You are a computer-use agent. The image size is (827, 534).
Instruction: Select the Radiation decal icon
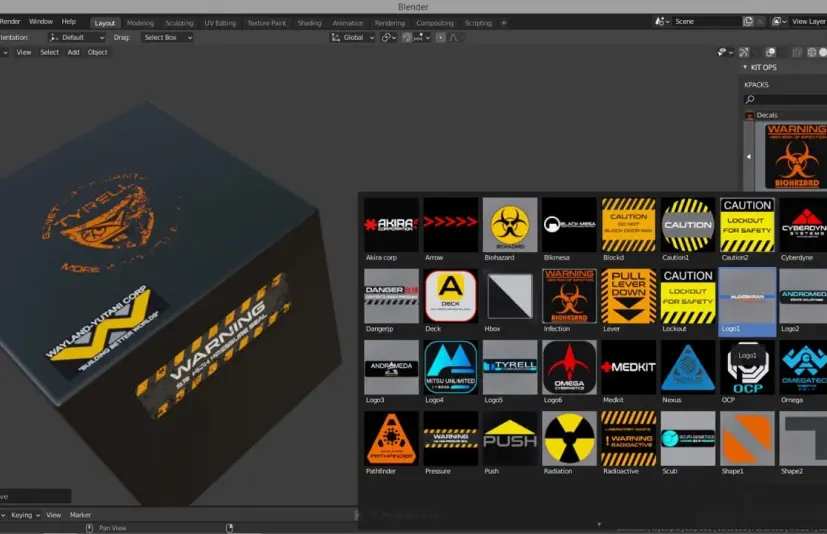tap(569, 438)
